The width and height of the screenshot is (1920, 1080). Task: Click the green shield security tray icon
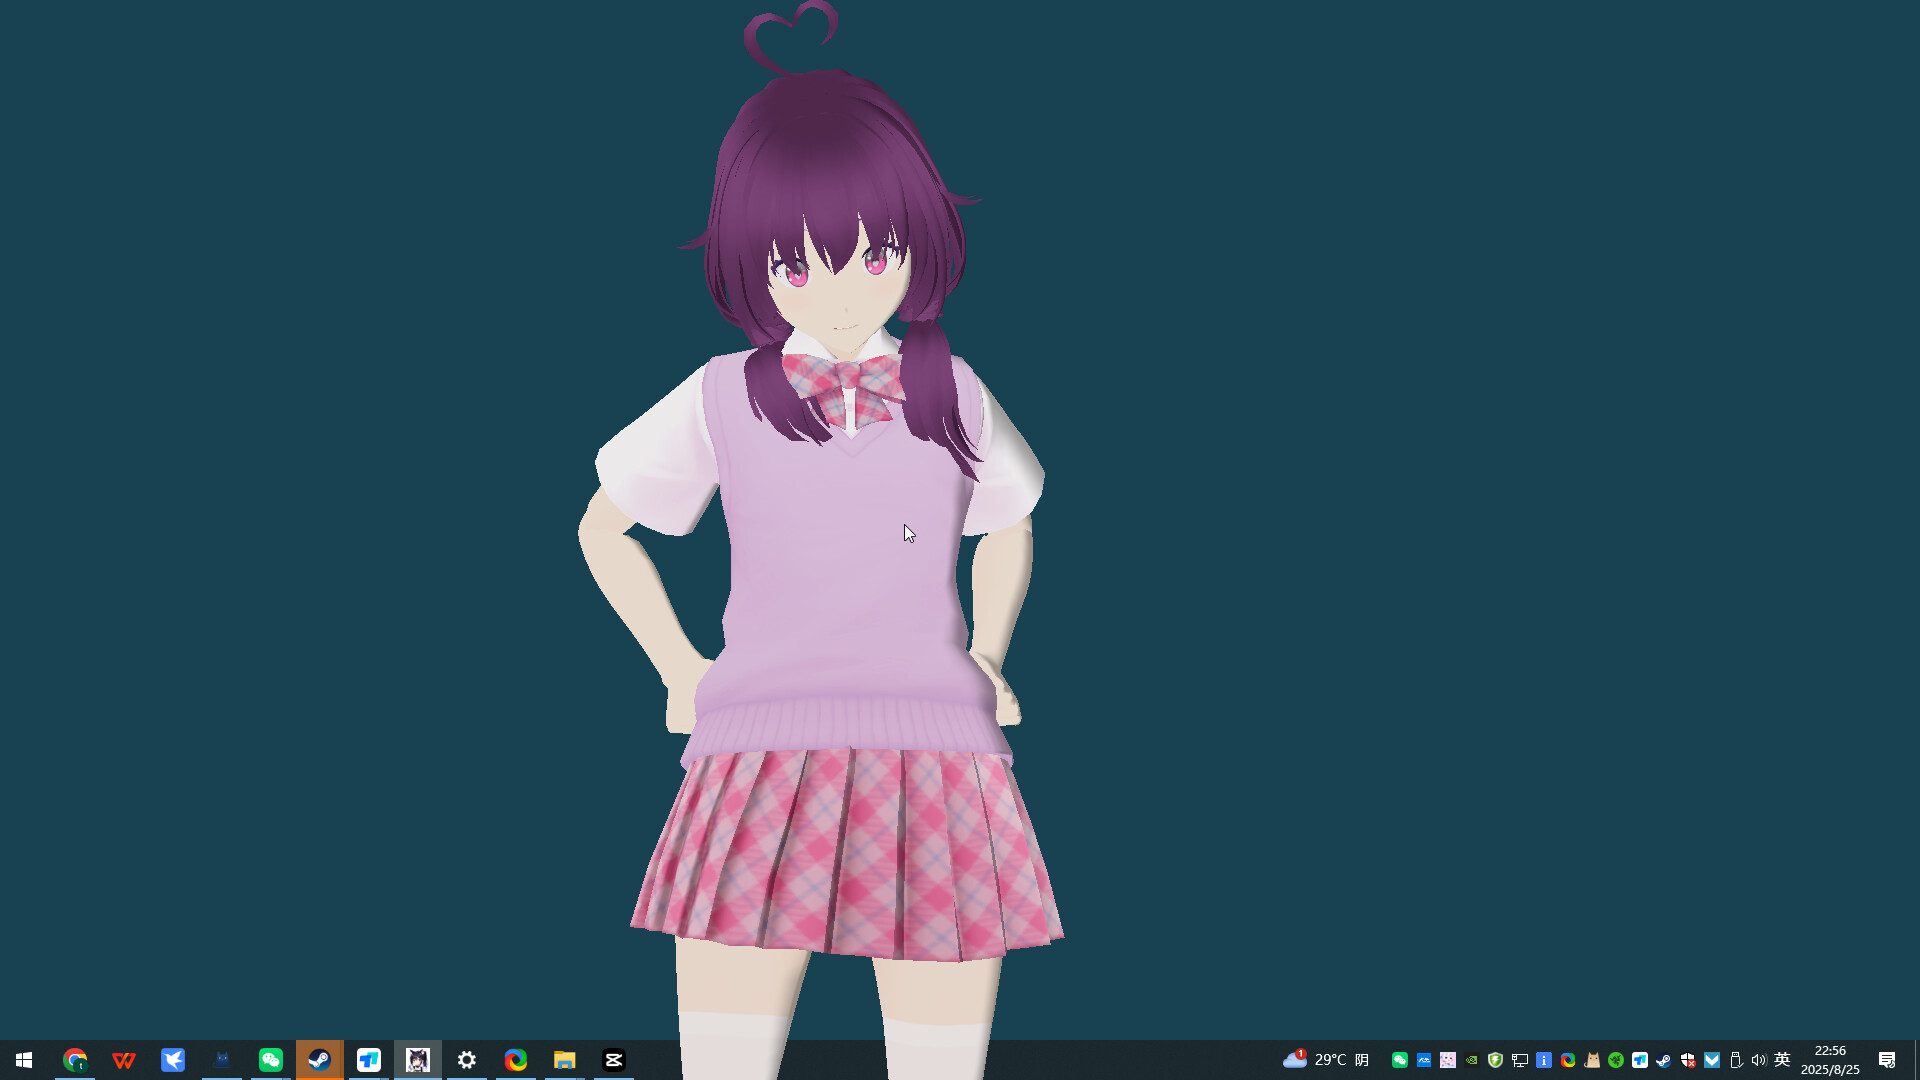(x=1496, y=1060)
